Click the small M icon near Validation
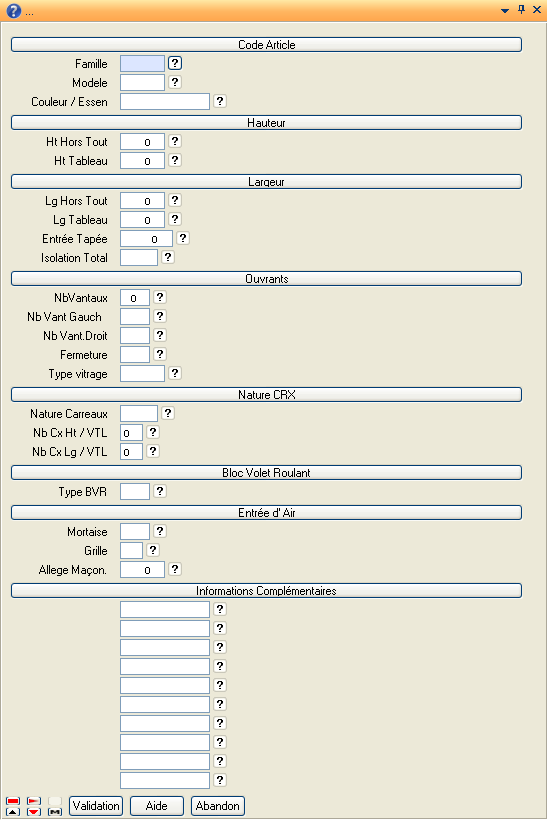Viewport: 547px width, 820px height. tap(55, 812)
